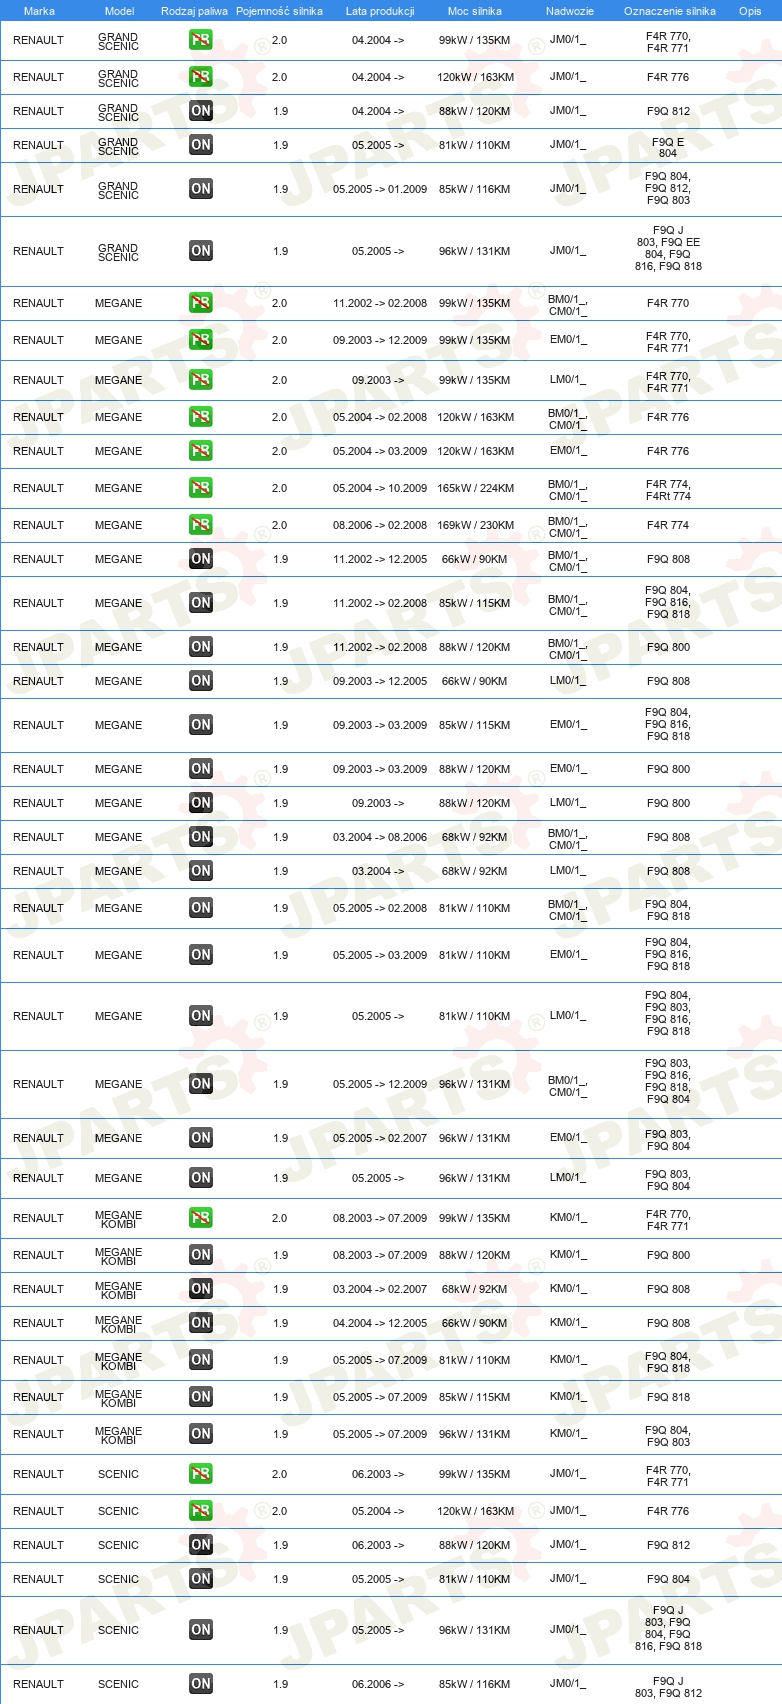Click the LM0/1_ body cell in the Megane 99kW/135KM row
Image resolution: width=782 pixels, height=1704 pixels.
pyautogui.click(x=568, y=380)
